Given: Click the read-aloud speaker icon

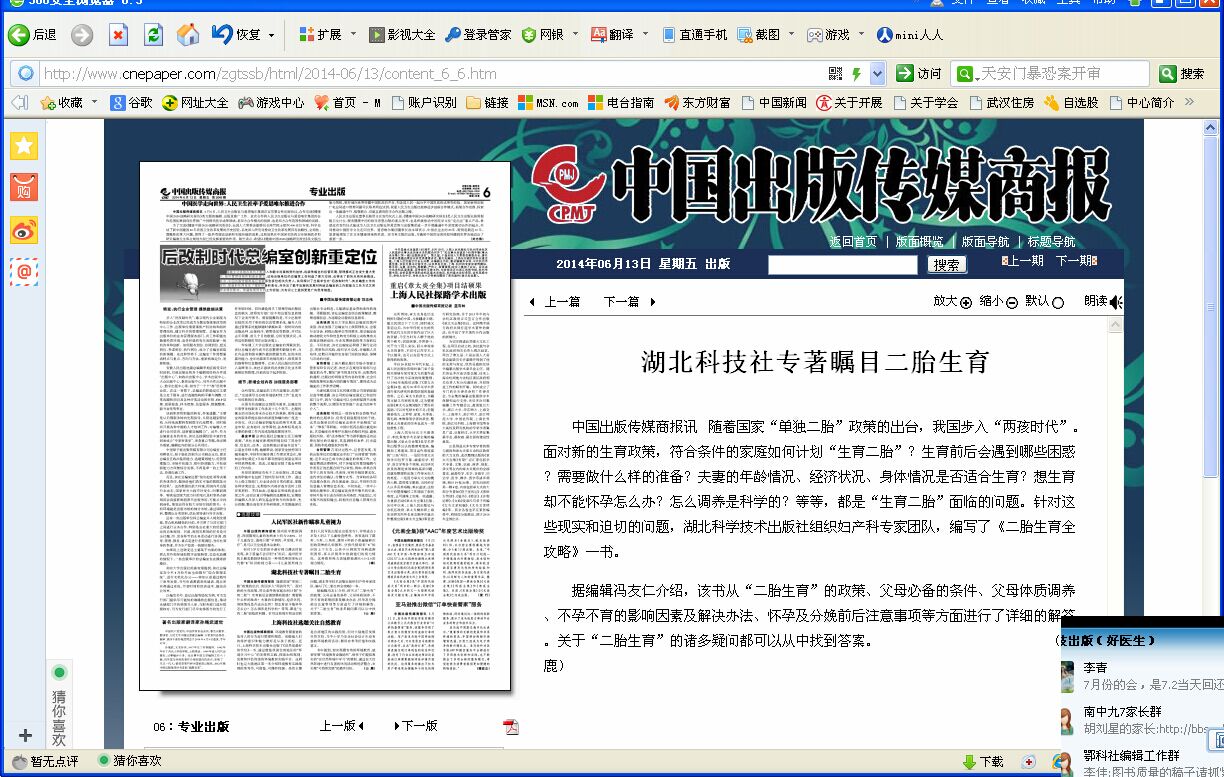Looking at the screenshot, I should pyautogui.click(x=1116, y=302).
